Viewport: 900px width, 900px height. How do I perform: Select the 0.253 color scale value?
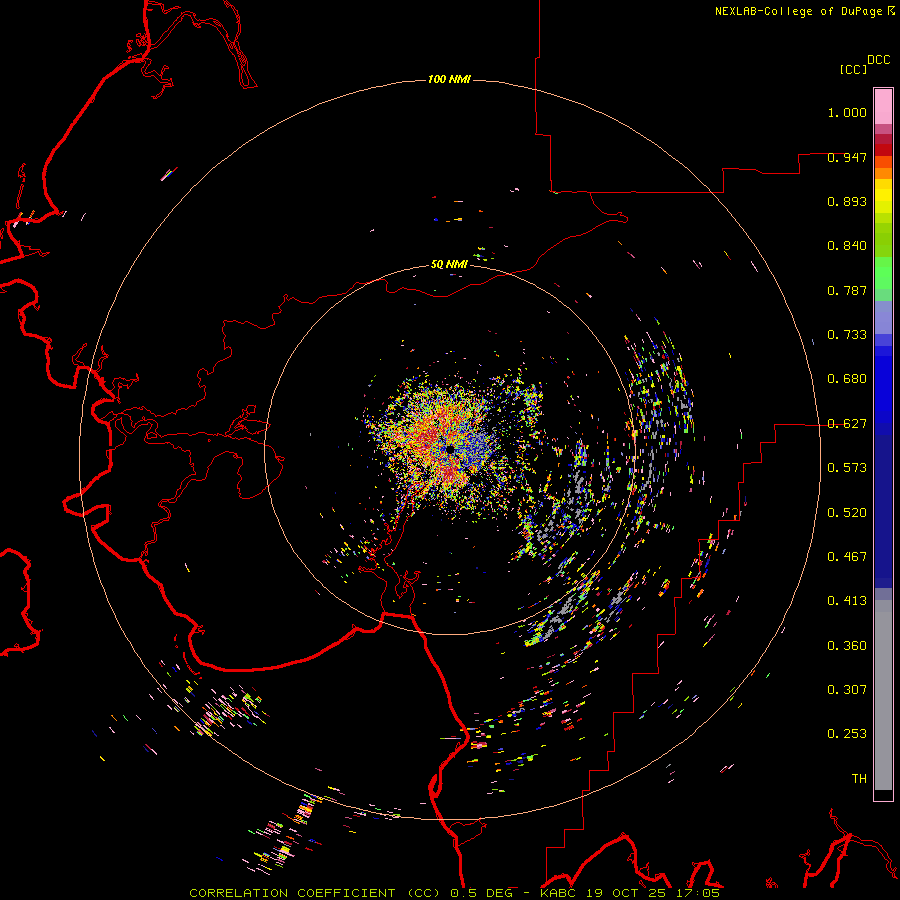pyautogui.click(x=847, y=734)
